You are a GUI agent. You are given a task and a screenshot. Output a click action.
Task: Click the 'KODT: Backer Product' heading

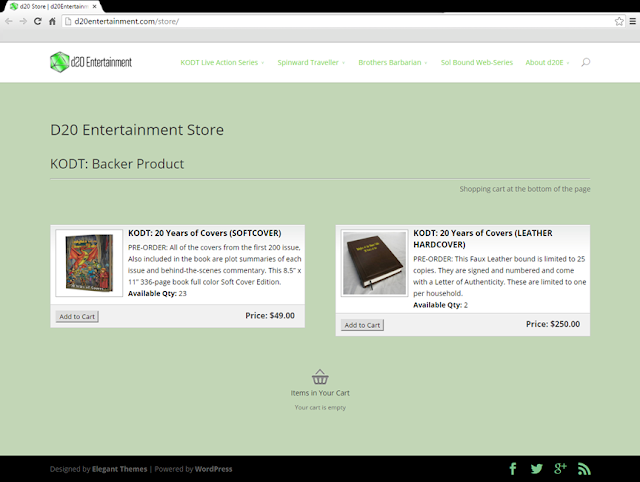tap(117, 164)
